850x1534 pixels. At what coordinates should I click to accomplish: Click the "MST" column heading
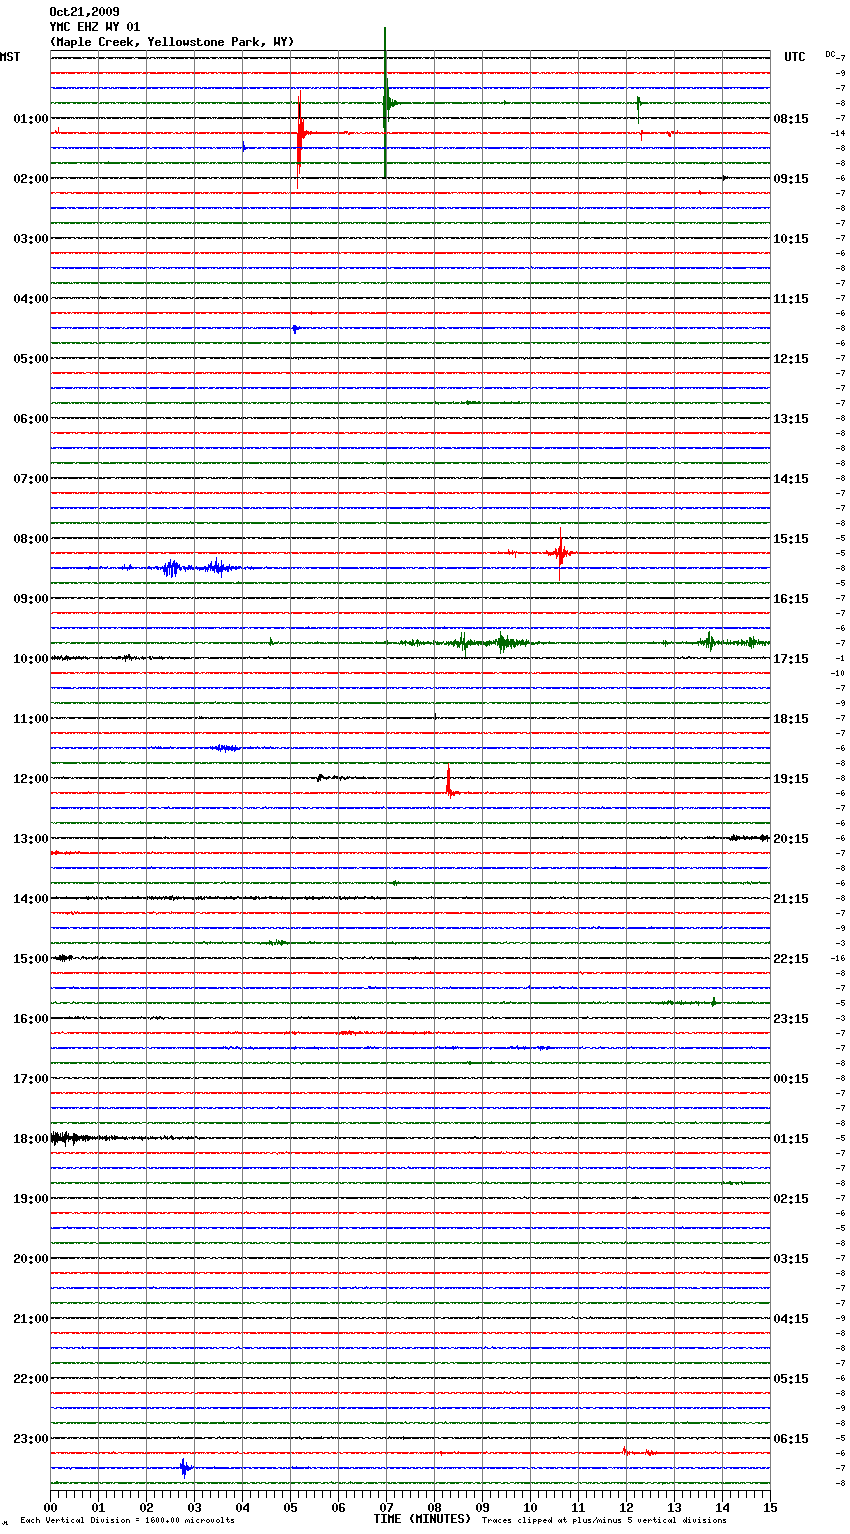click(x=10, y=57)
